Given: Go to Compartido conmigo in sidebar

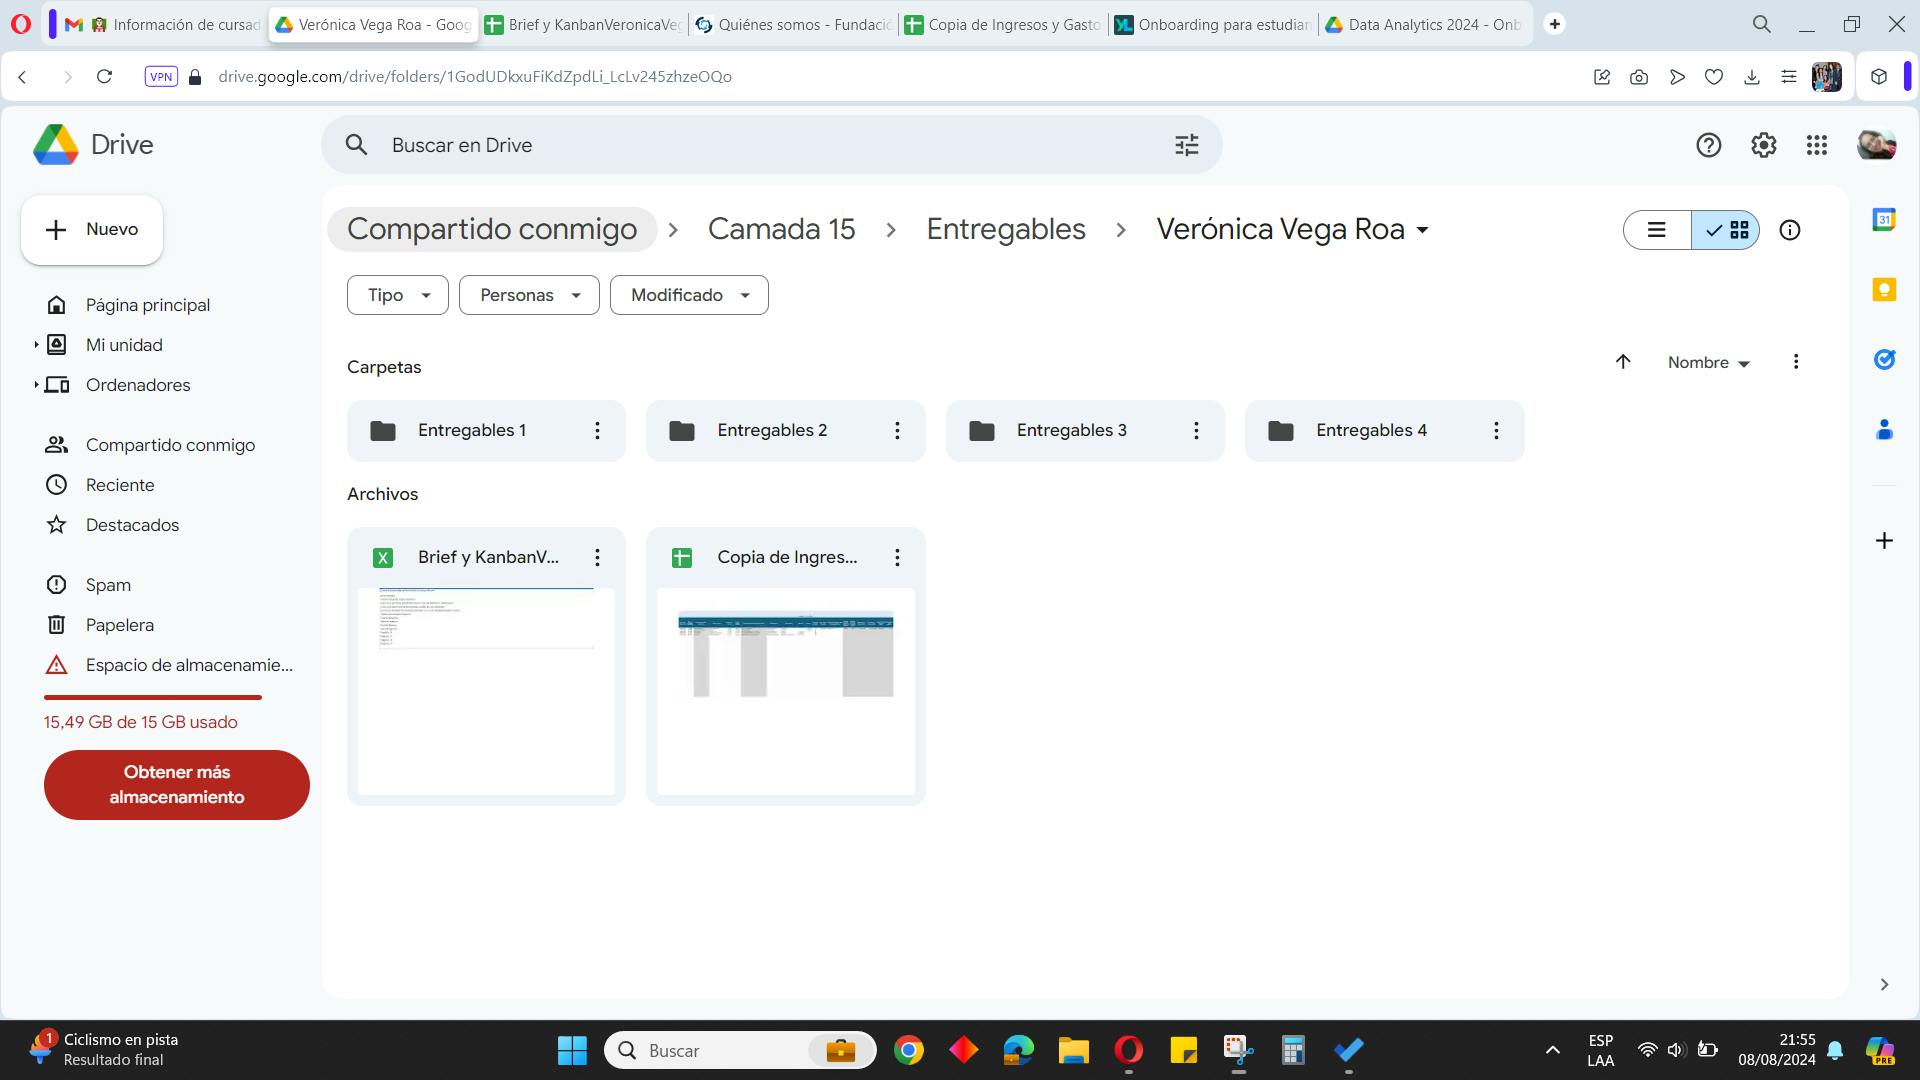Looking at the screenshot, I should click(170, 445).
